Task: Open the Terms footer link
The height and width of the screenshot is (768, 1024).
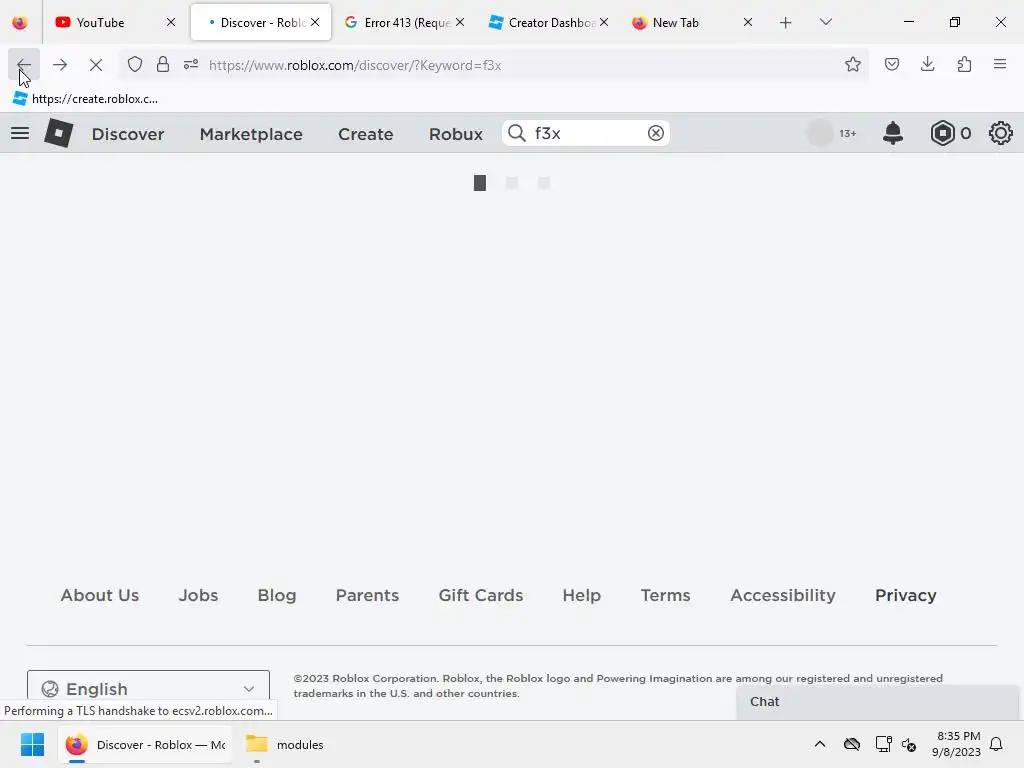Action: 665,595
